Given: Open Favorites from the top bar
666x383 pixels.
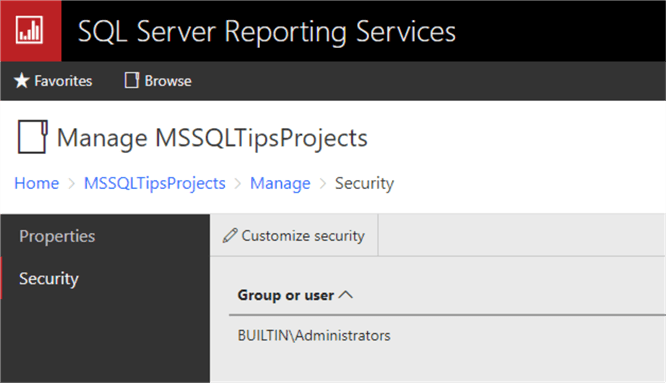Looking at the screenshot, I should [53, 81].
